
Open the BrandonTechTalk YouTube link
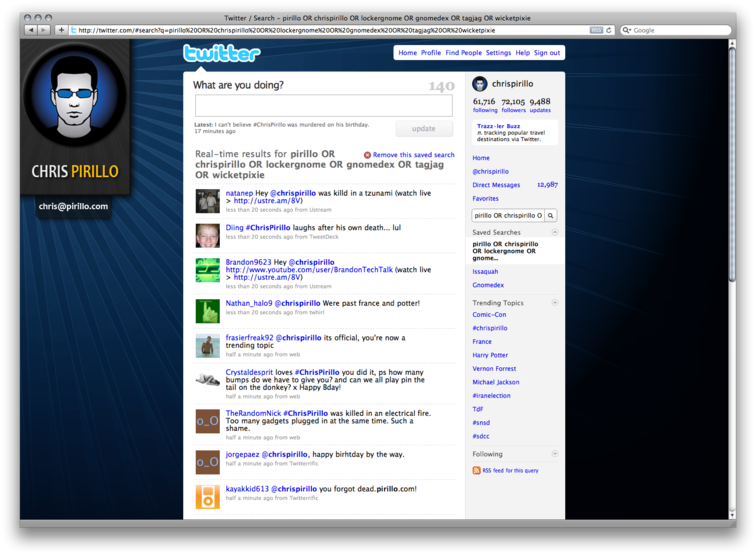[309, 270]
